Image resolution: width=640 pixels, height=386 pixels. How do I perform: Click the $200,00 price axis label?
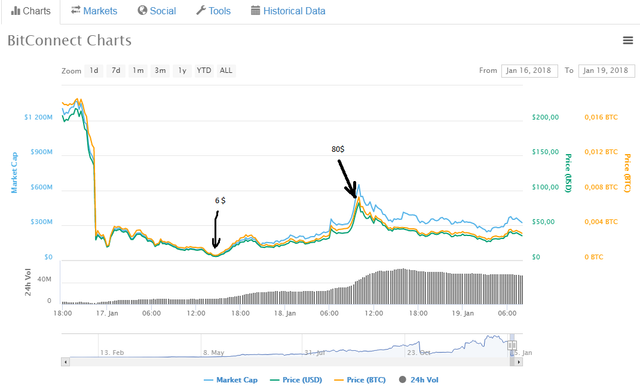click(x=545, y=117)
